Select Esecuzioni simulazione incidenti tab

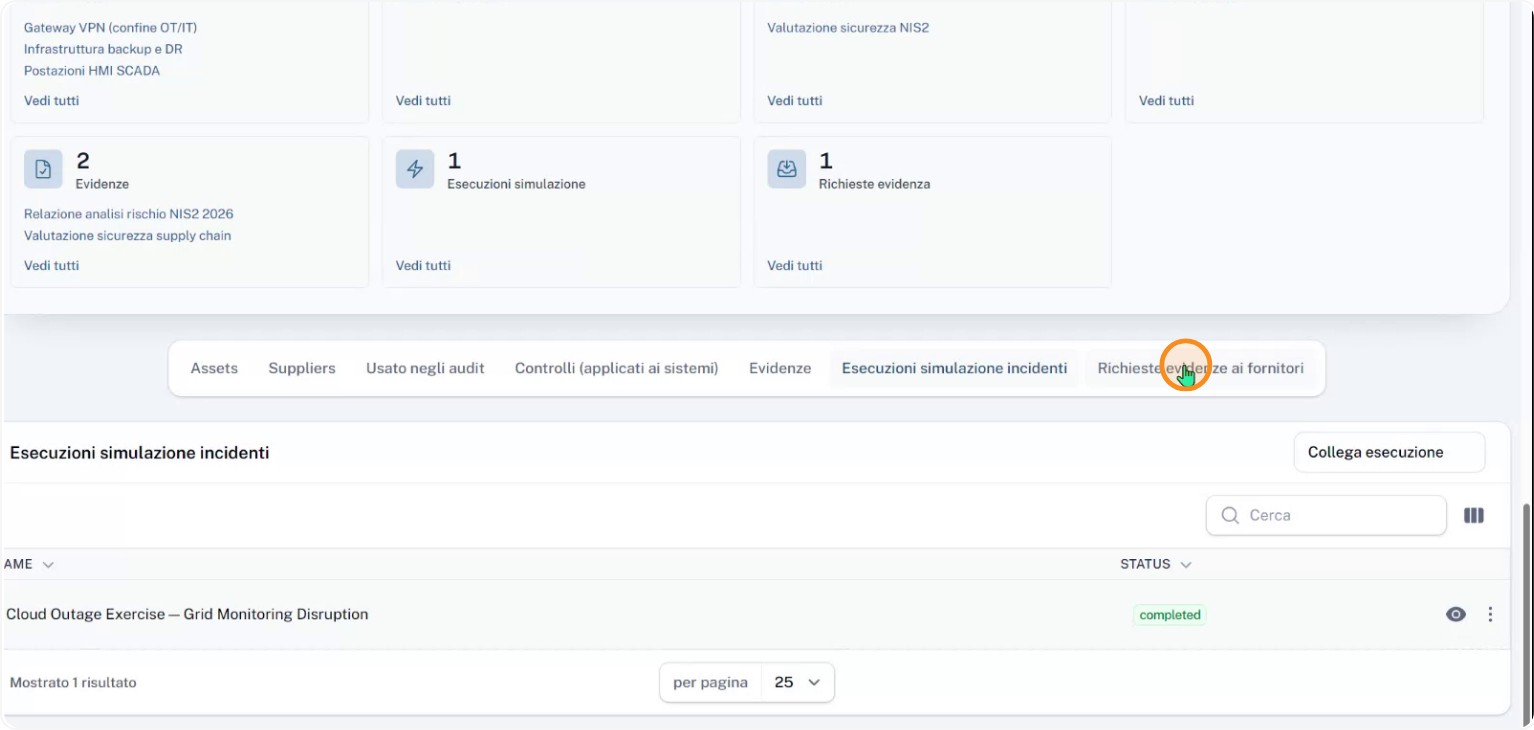(x=955, y=368)
